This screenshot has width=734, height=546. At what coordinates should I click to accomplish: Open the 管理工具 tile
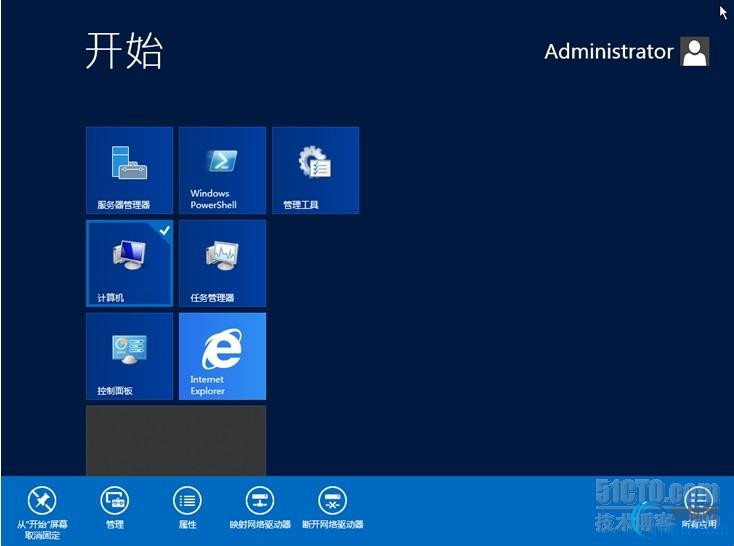(316, 170)
